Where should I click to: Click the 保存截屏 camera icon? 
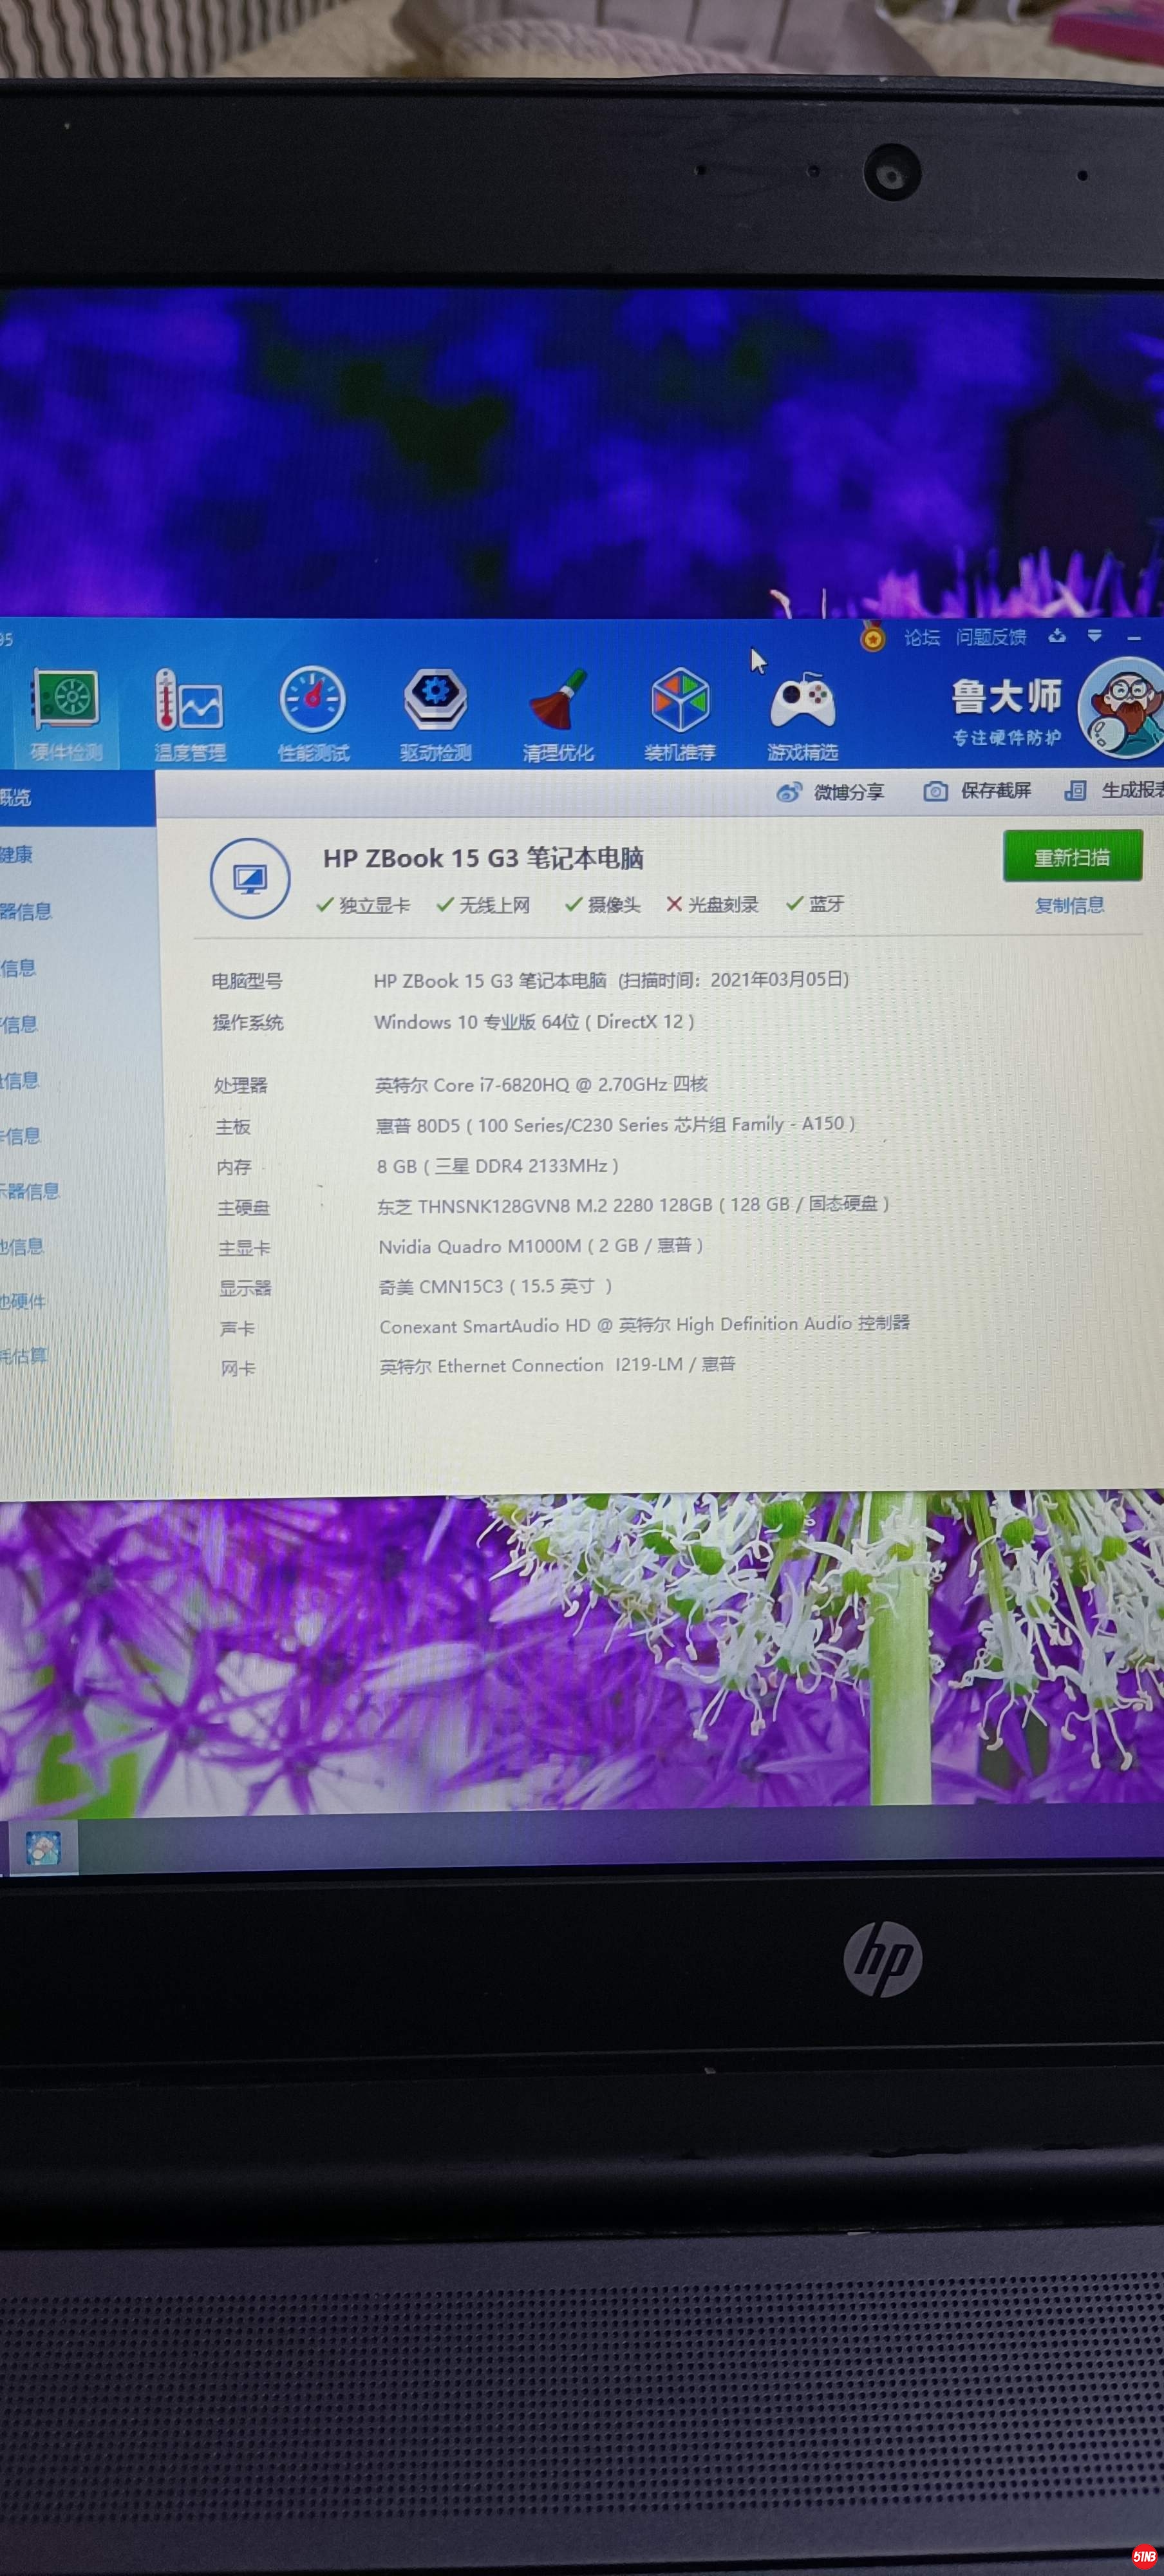click(936, 791)
